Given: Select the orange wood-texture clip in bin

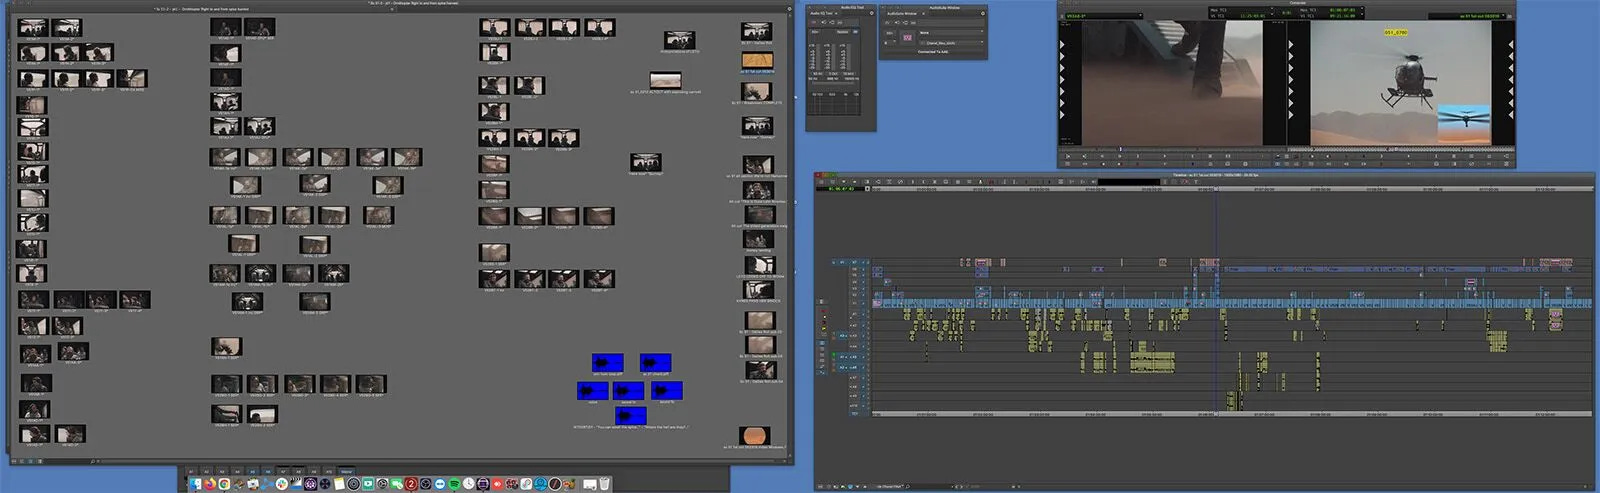Looking at the screenshot, I should tap(757, 61).
